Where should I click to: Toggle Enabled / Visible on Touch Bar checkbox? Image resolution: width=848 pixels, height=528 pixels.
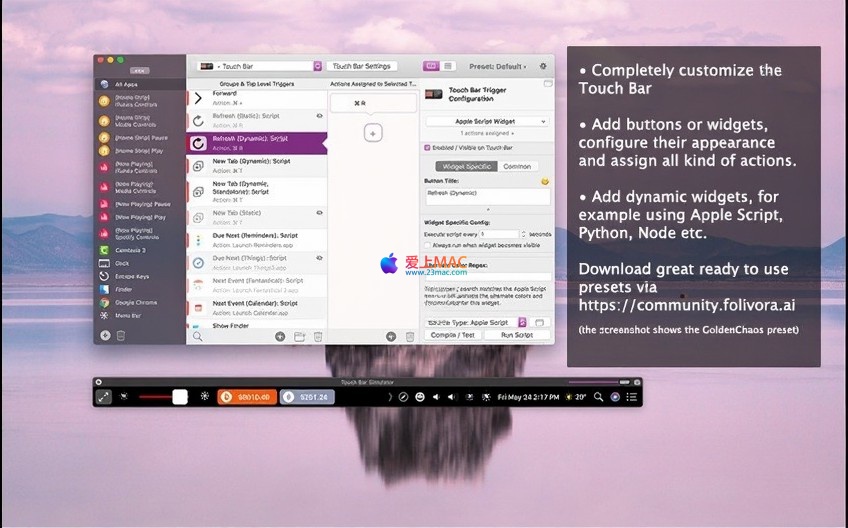(429, 147)
